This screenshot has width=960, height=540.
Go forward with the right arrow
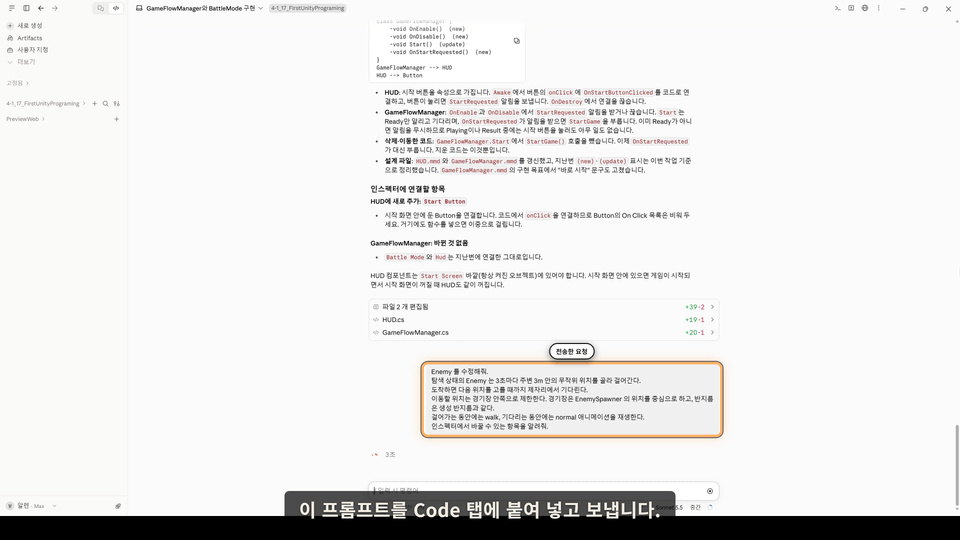(55, 8)
